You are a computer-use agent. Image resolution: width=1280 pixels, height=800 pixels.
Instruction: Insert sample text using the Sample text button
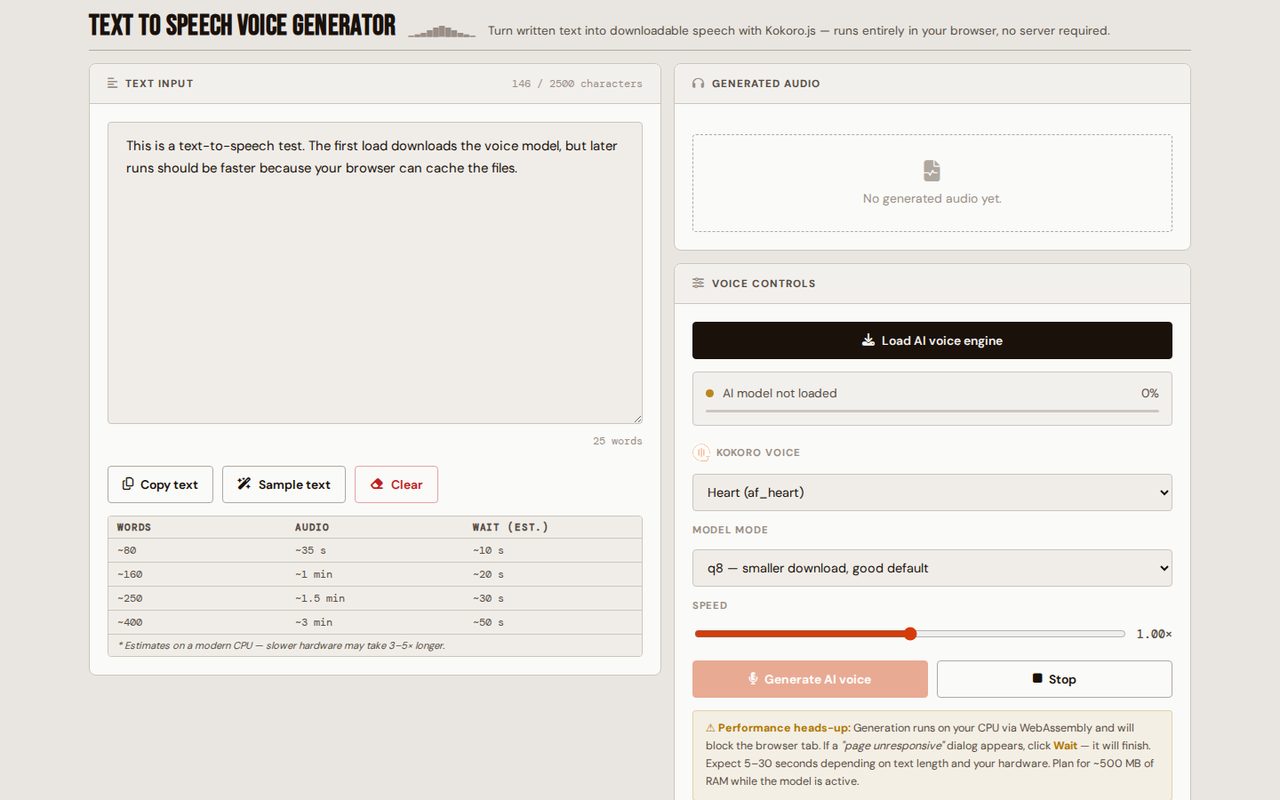[284, 484]
